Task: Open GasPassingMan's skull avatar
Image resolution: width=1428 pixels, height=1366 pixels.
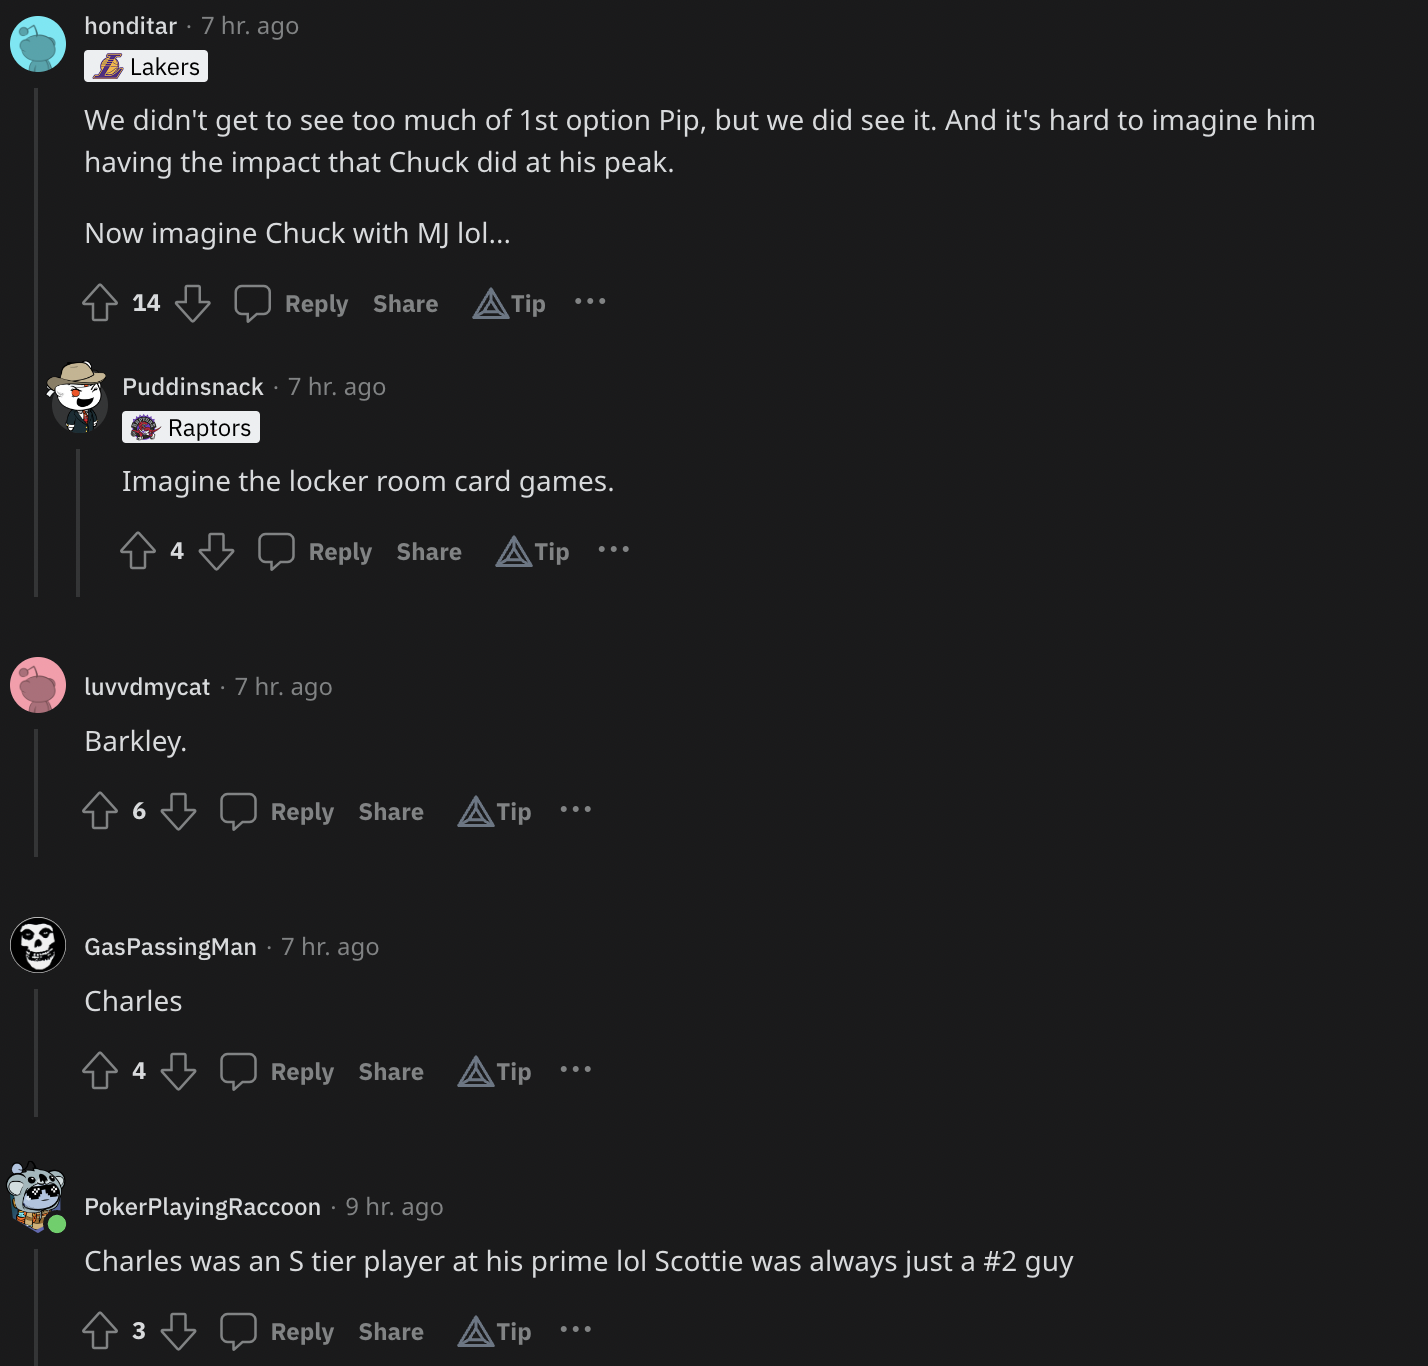Action: coord(38,945)
